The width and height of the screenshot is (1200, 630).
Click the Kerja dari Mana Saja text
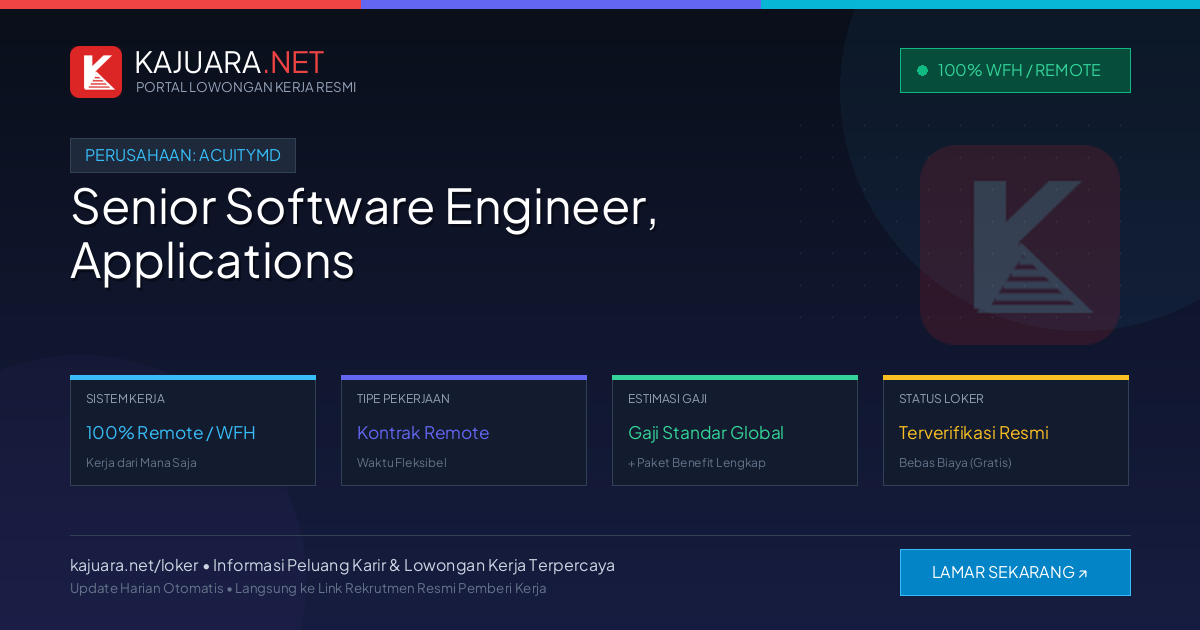[141, 463]
